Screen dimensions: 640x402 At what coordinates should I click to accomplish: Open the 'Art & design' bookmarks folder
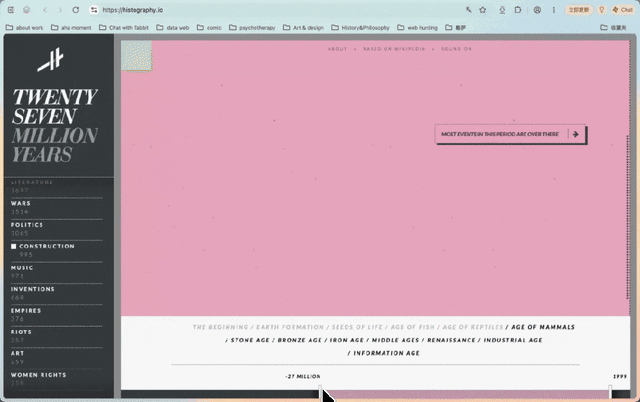click(x=303, y=27)
